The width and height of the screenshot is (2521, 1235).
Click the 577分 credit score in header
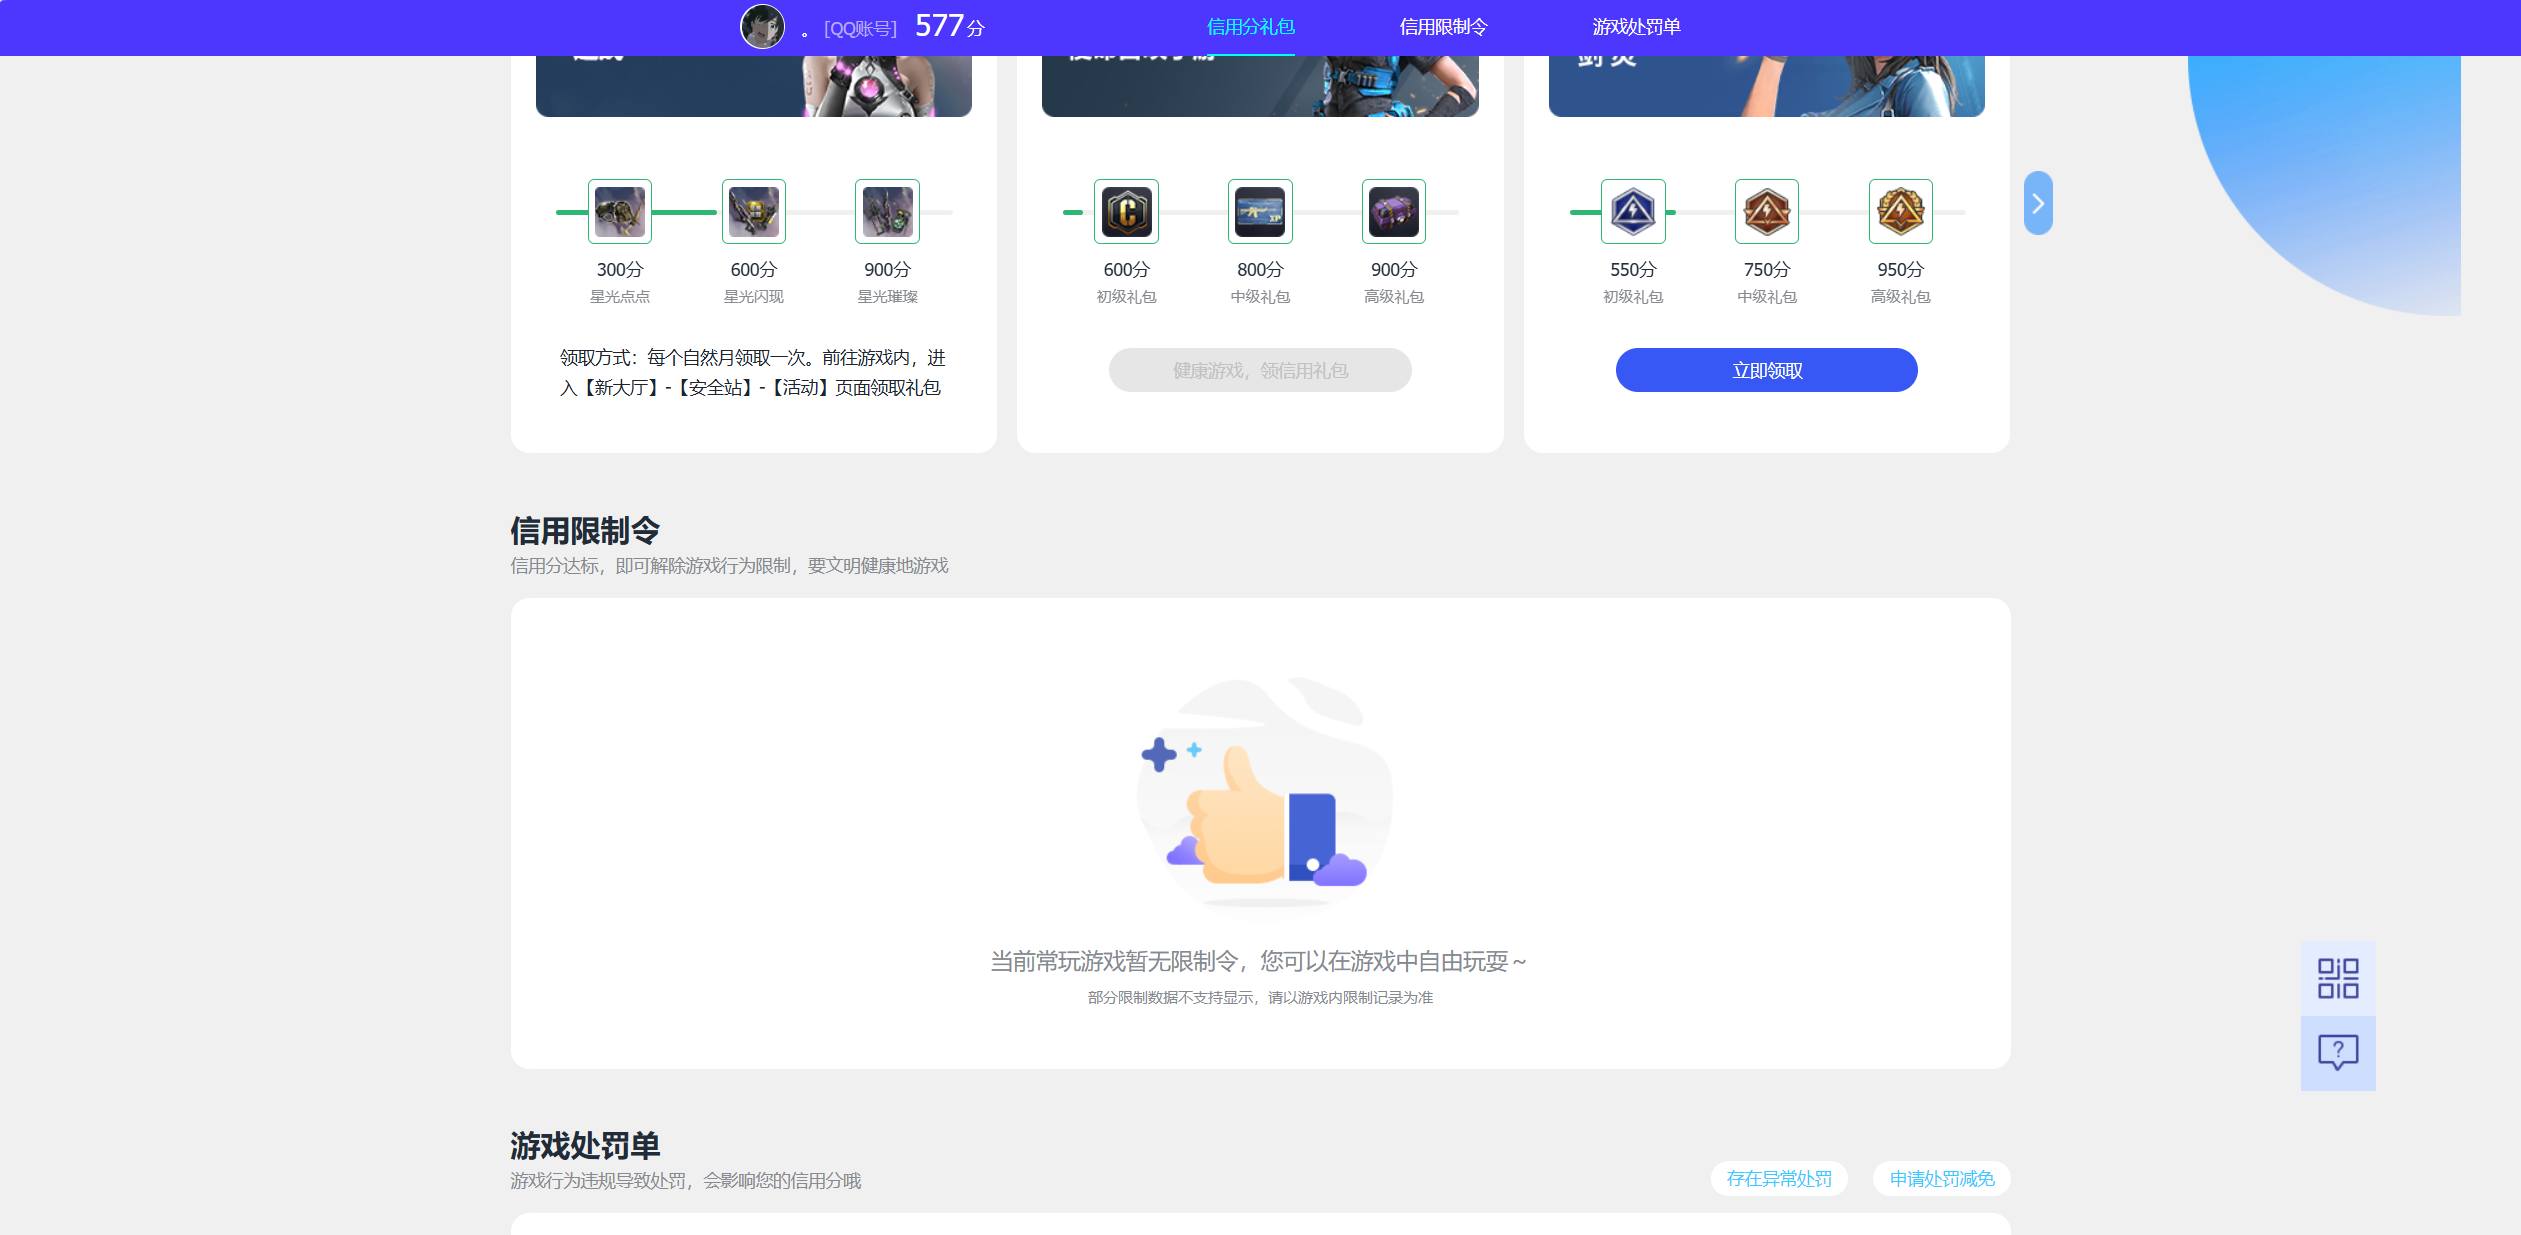(949, 26)
